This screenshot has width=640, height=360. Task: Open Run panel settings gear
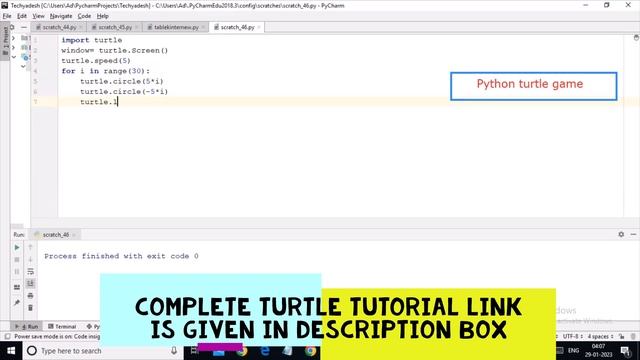pos(621,234)
